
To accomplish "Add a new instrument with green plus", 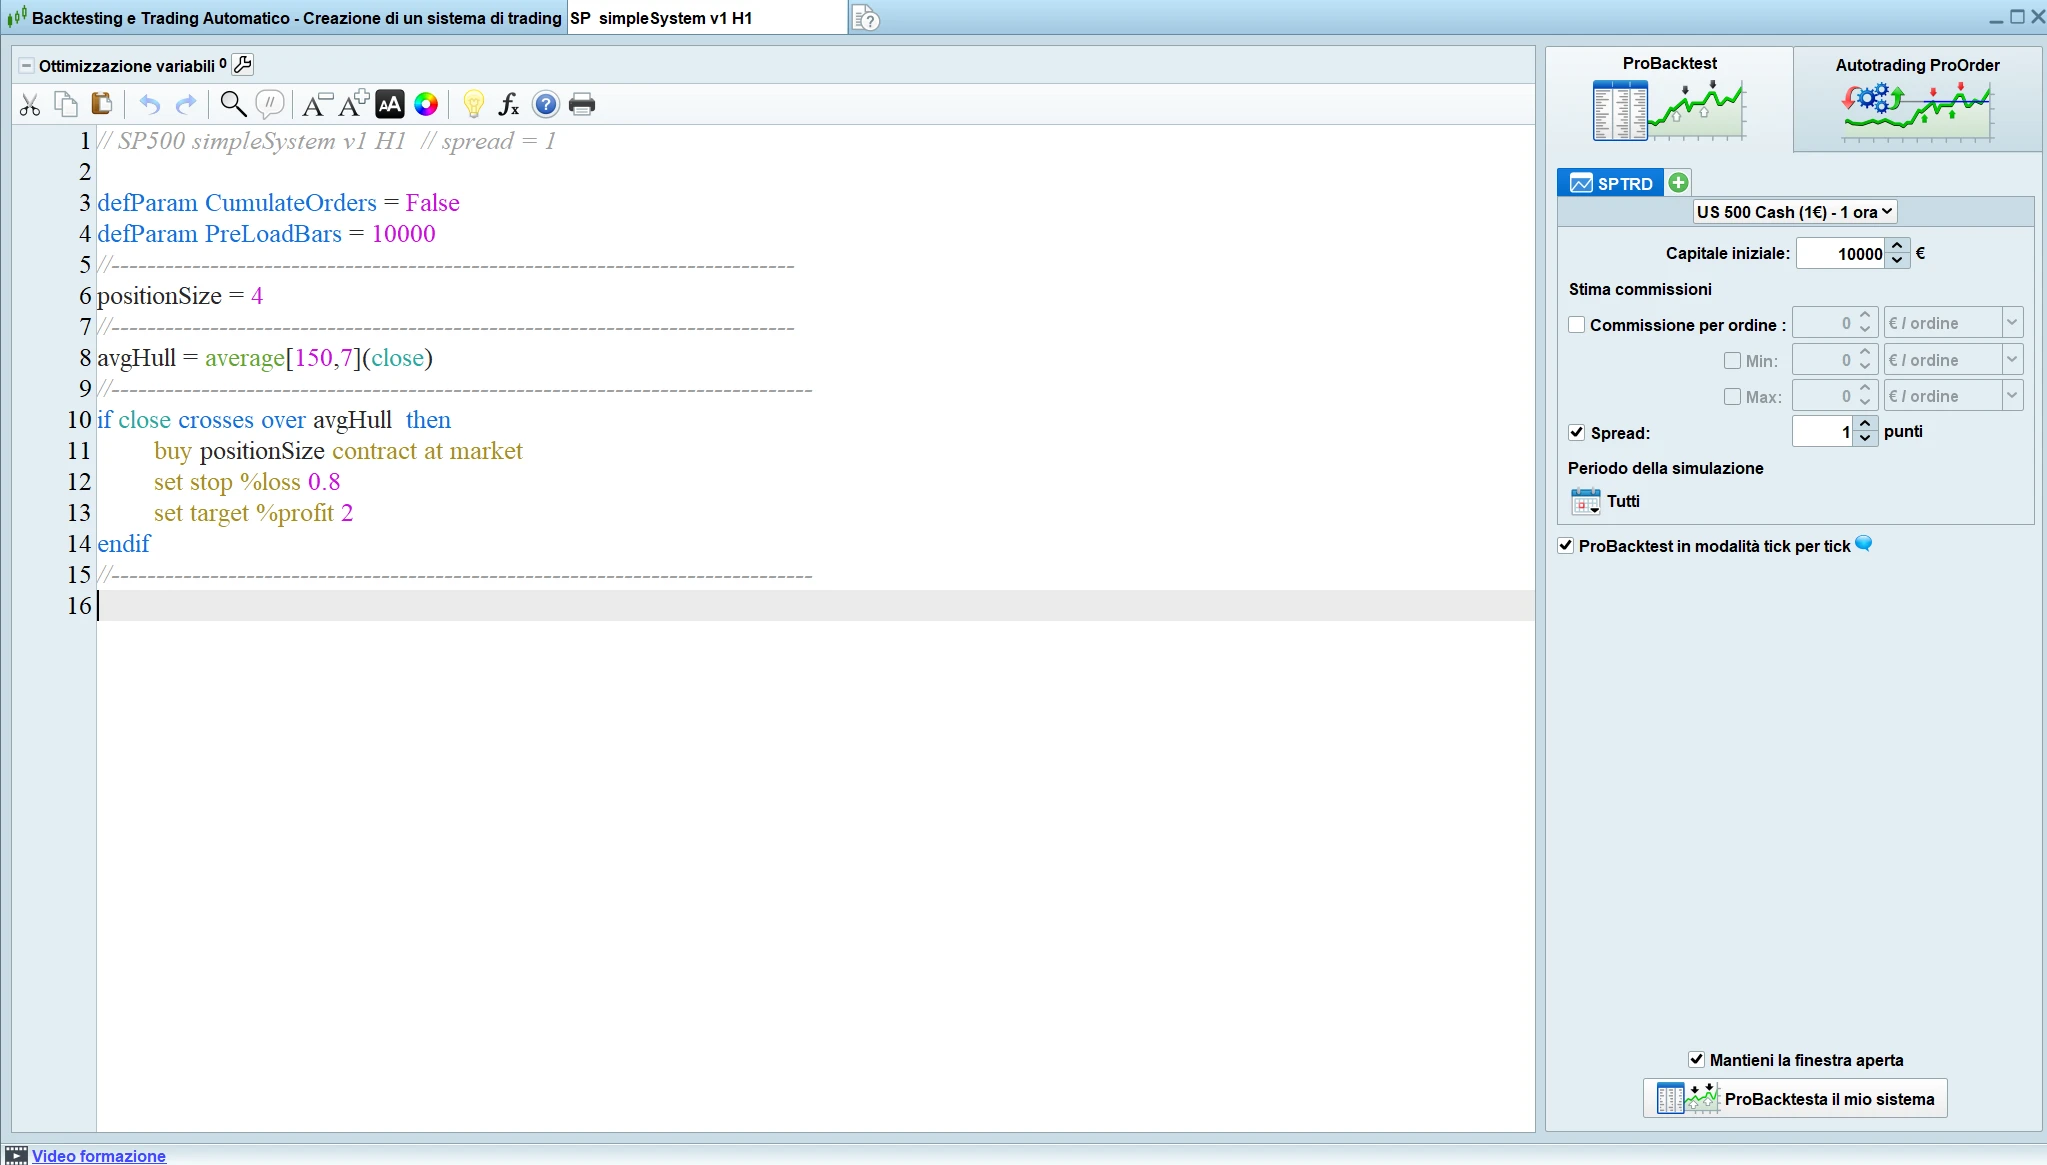I will coord(1679,183).
